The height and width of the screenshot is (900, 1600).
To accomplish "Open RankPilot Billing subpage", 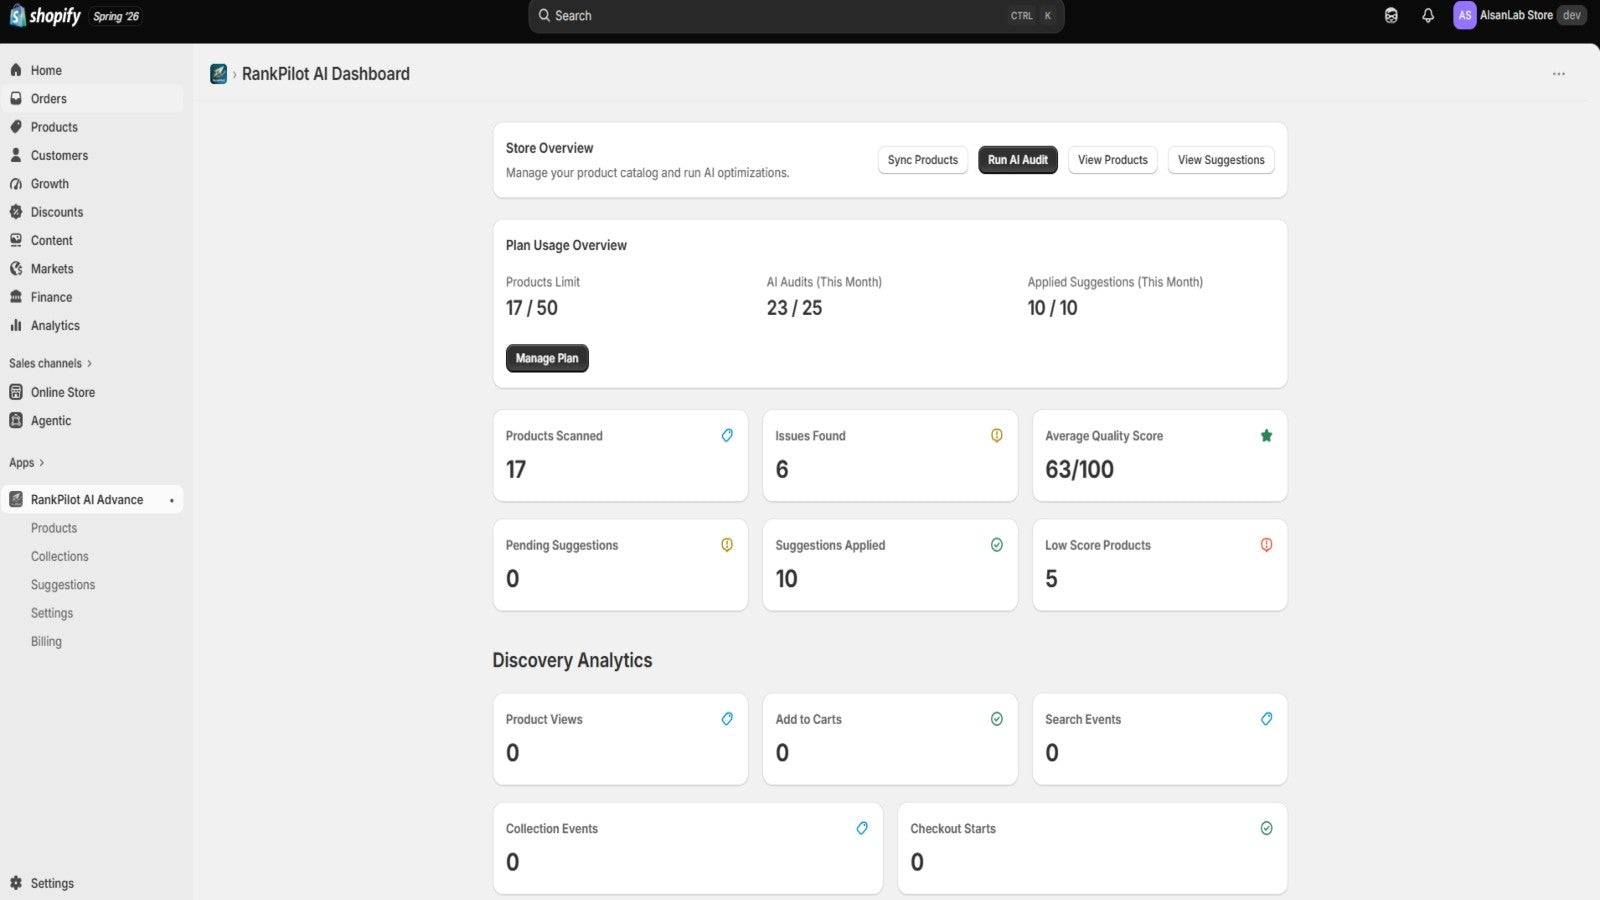I will coord(46,641).
